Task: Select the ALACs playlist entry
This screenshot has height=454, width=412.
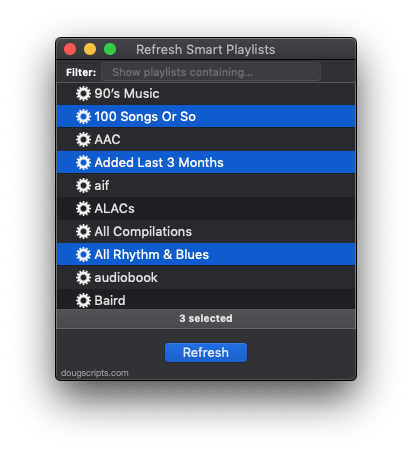Action: click(x=206, y=209)
